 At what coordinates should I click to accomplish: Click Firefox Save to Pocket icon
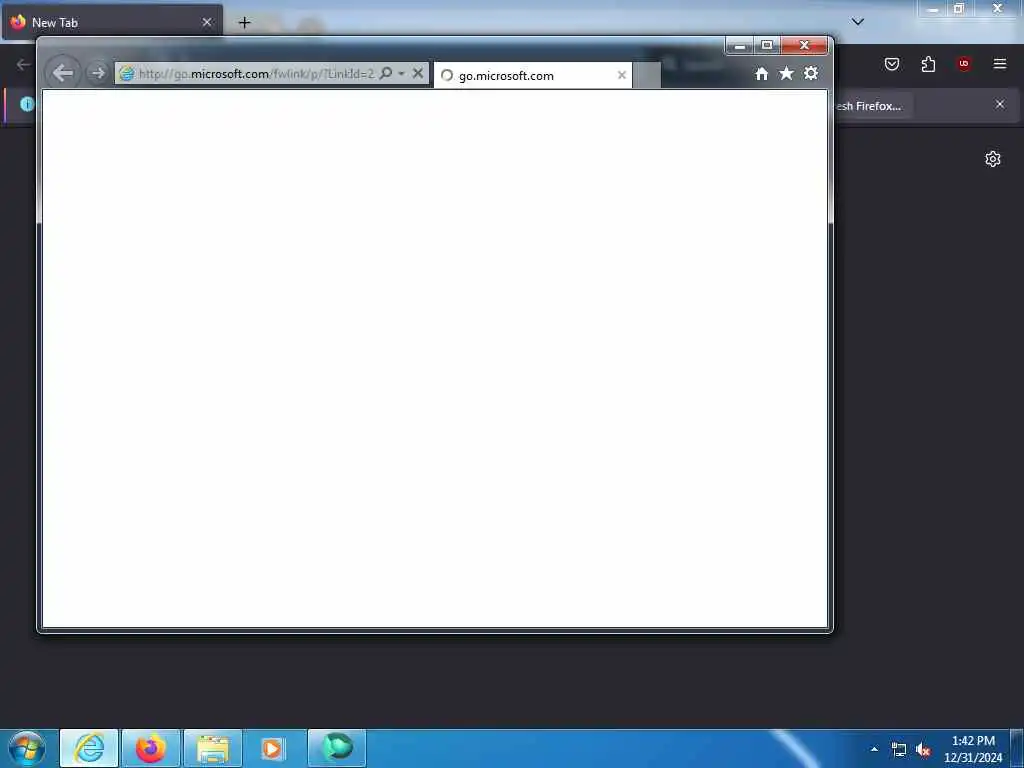coord(892,64)
